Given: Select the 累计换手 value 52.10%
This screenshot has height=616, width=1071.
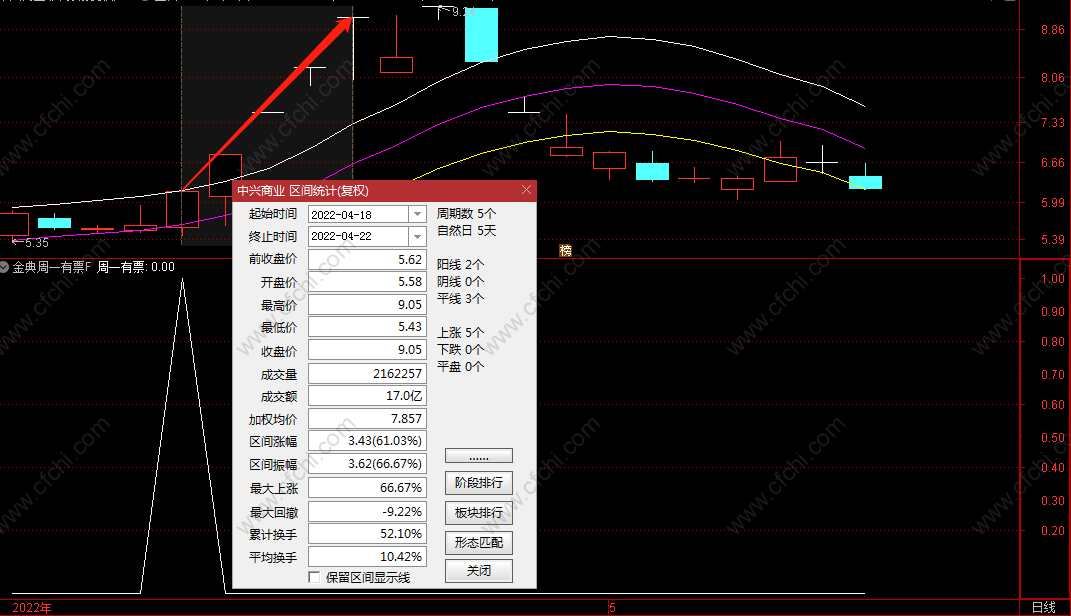Looking at the screenshot, I should (367, 534).
